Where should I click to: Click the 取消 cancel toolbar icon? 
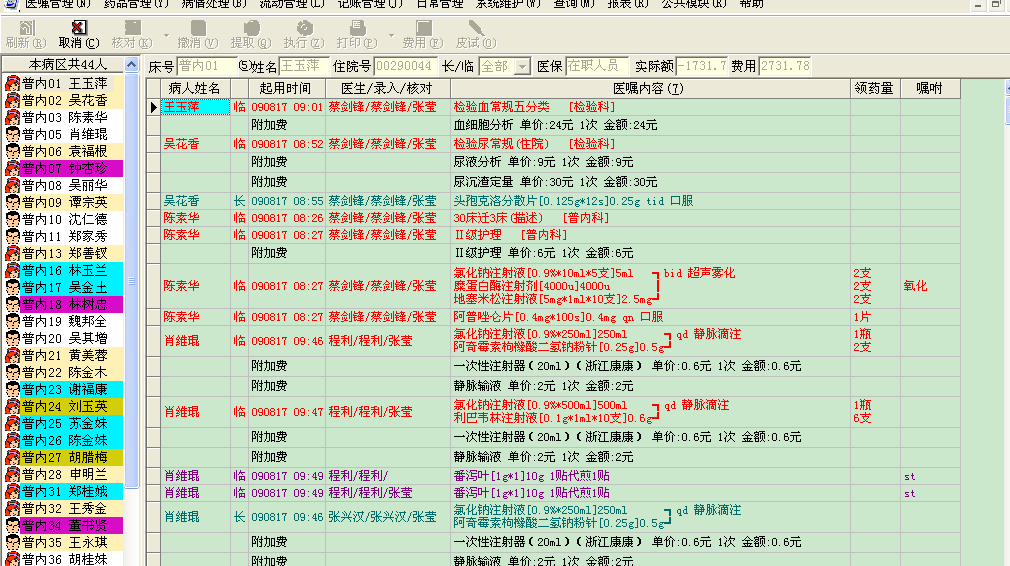[x=79, y=27]
